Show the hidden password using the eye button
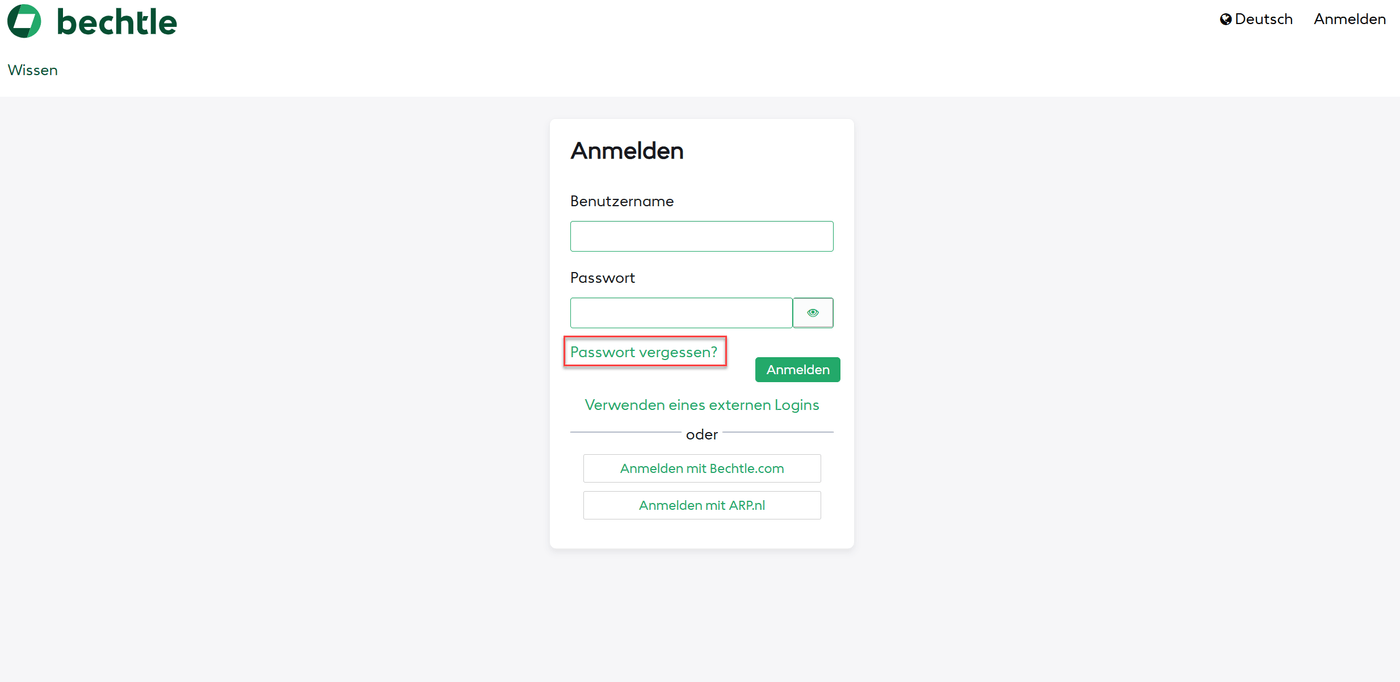The height and width of the screenshot is (682, 1400). 812,312
